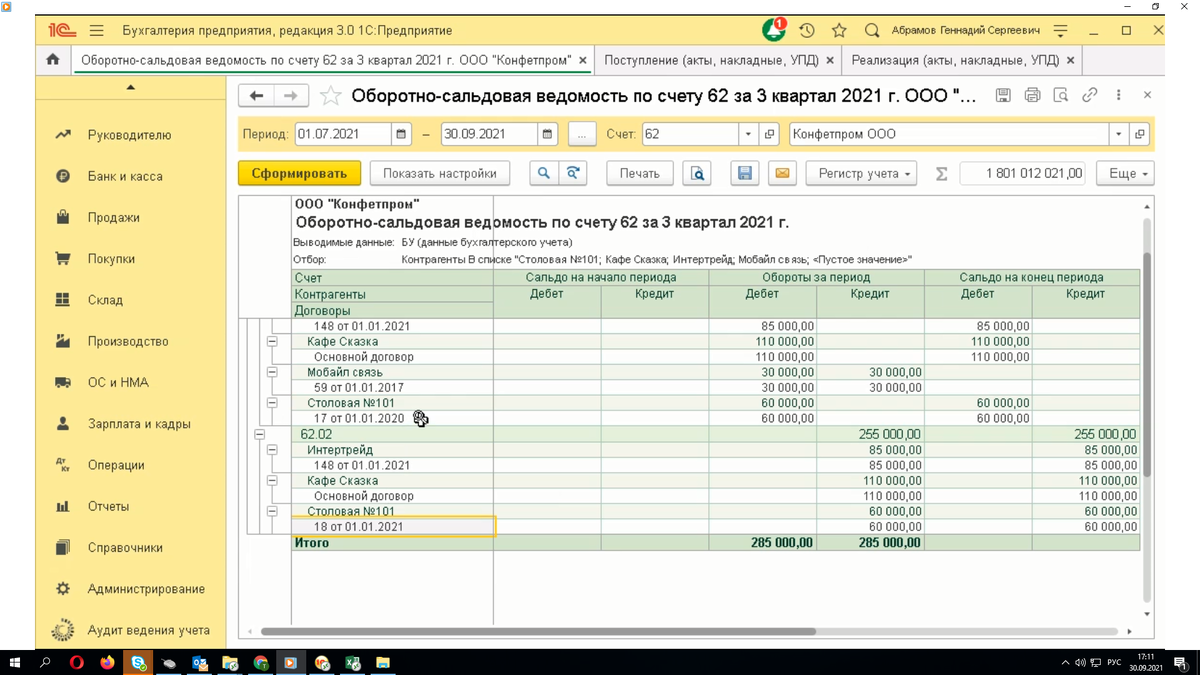Open Windows Start menu
The image size is (1200, 675).
point(15,662)
